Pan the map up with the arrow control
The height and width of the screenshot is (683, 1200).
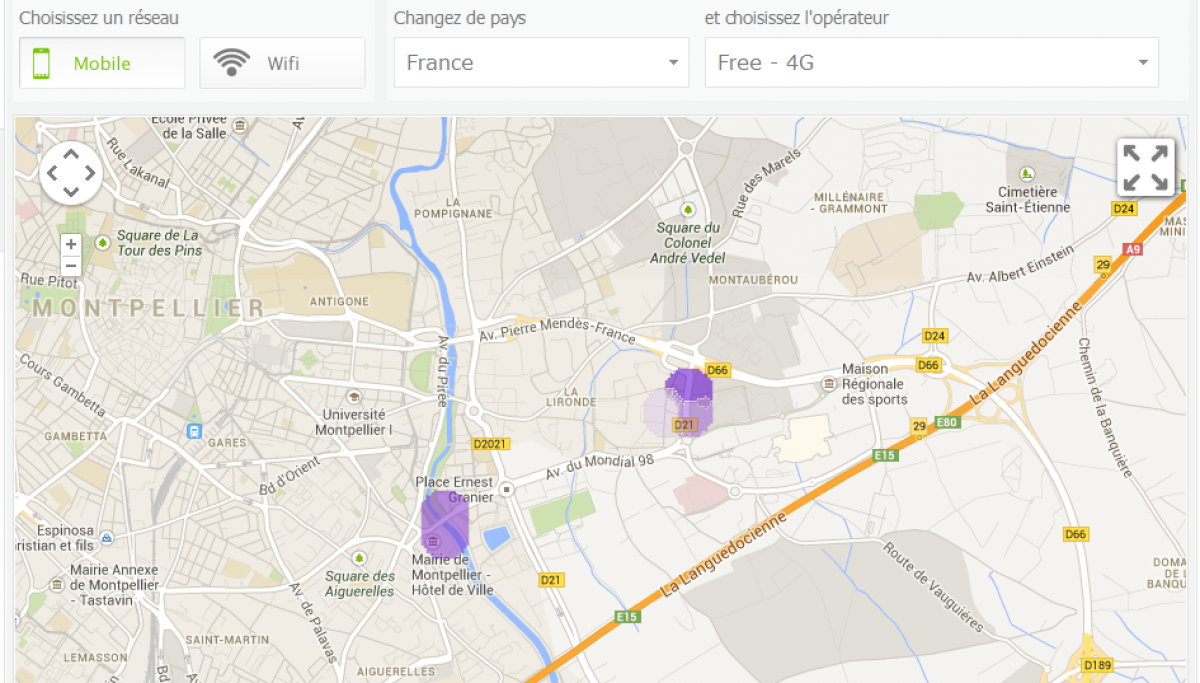tap(71, 153)
